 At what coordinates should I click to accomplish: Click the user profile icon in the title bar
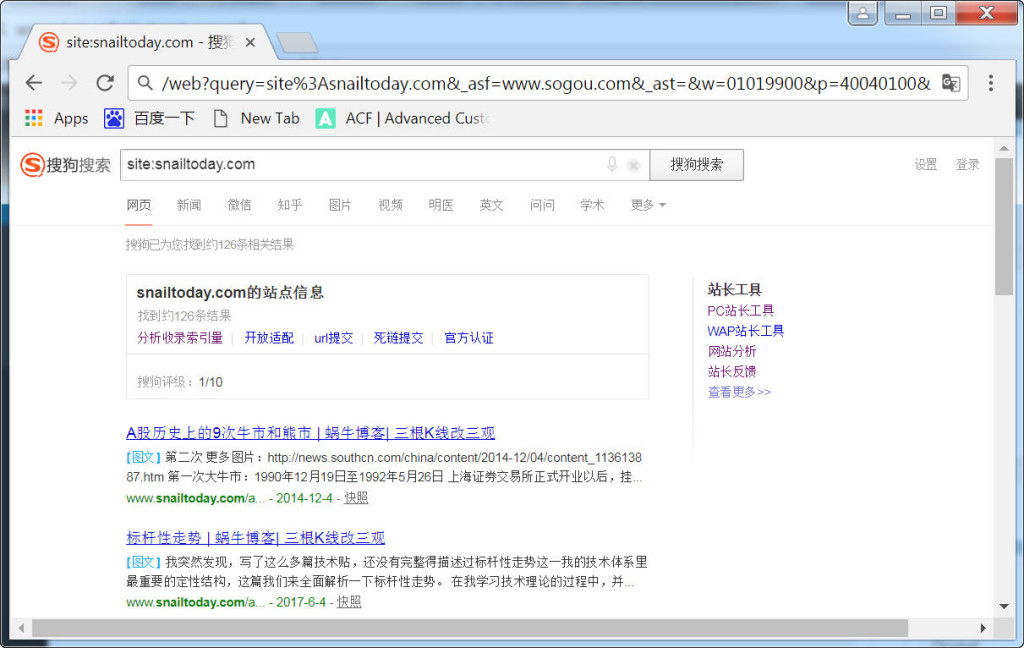(x=863, y=13)
